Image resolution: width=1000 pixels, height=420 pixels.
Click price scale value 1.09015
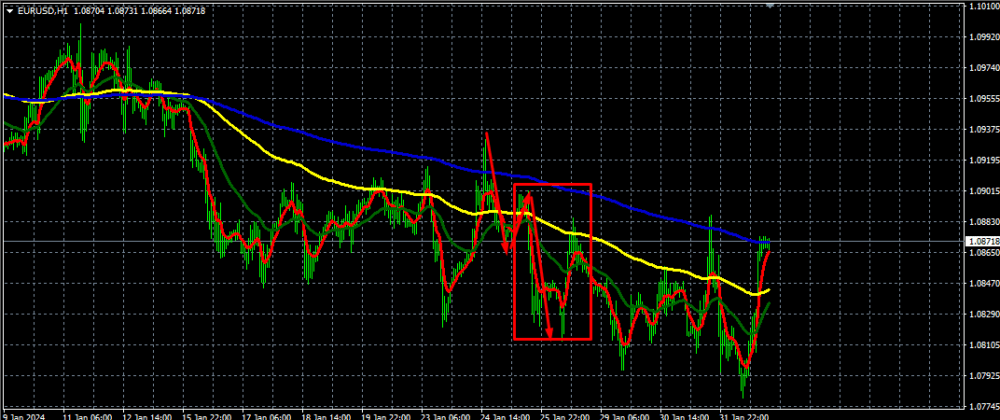986,191
